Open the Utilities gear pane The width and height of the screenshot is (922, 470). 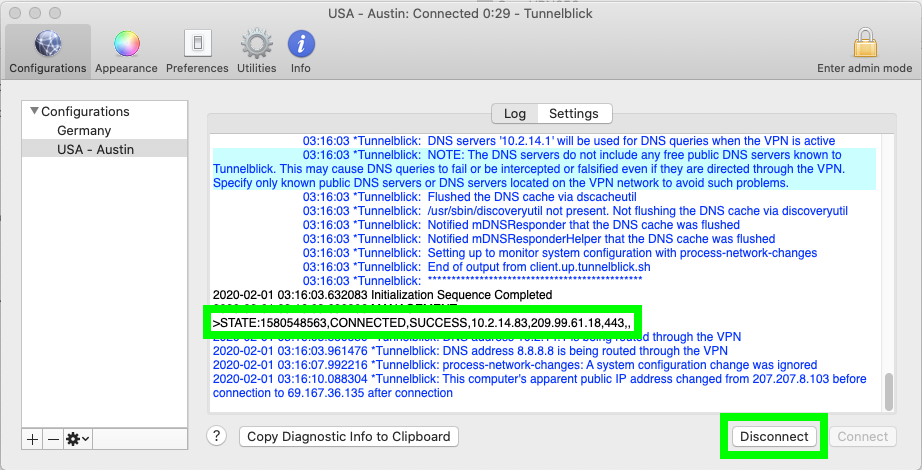(x=256, y=52)
